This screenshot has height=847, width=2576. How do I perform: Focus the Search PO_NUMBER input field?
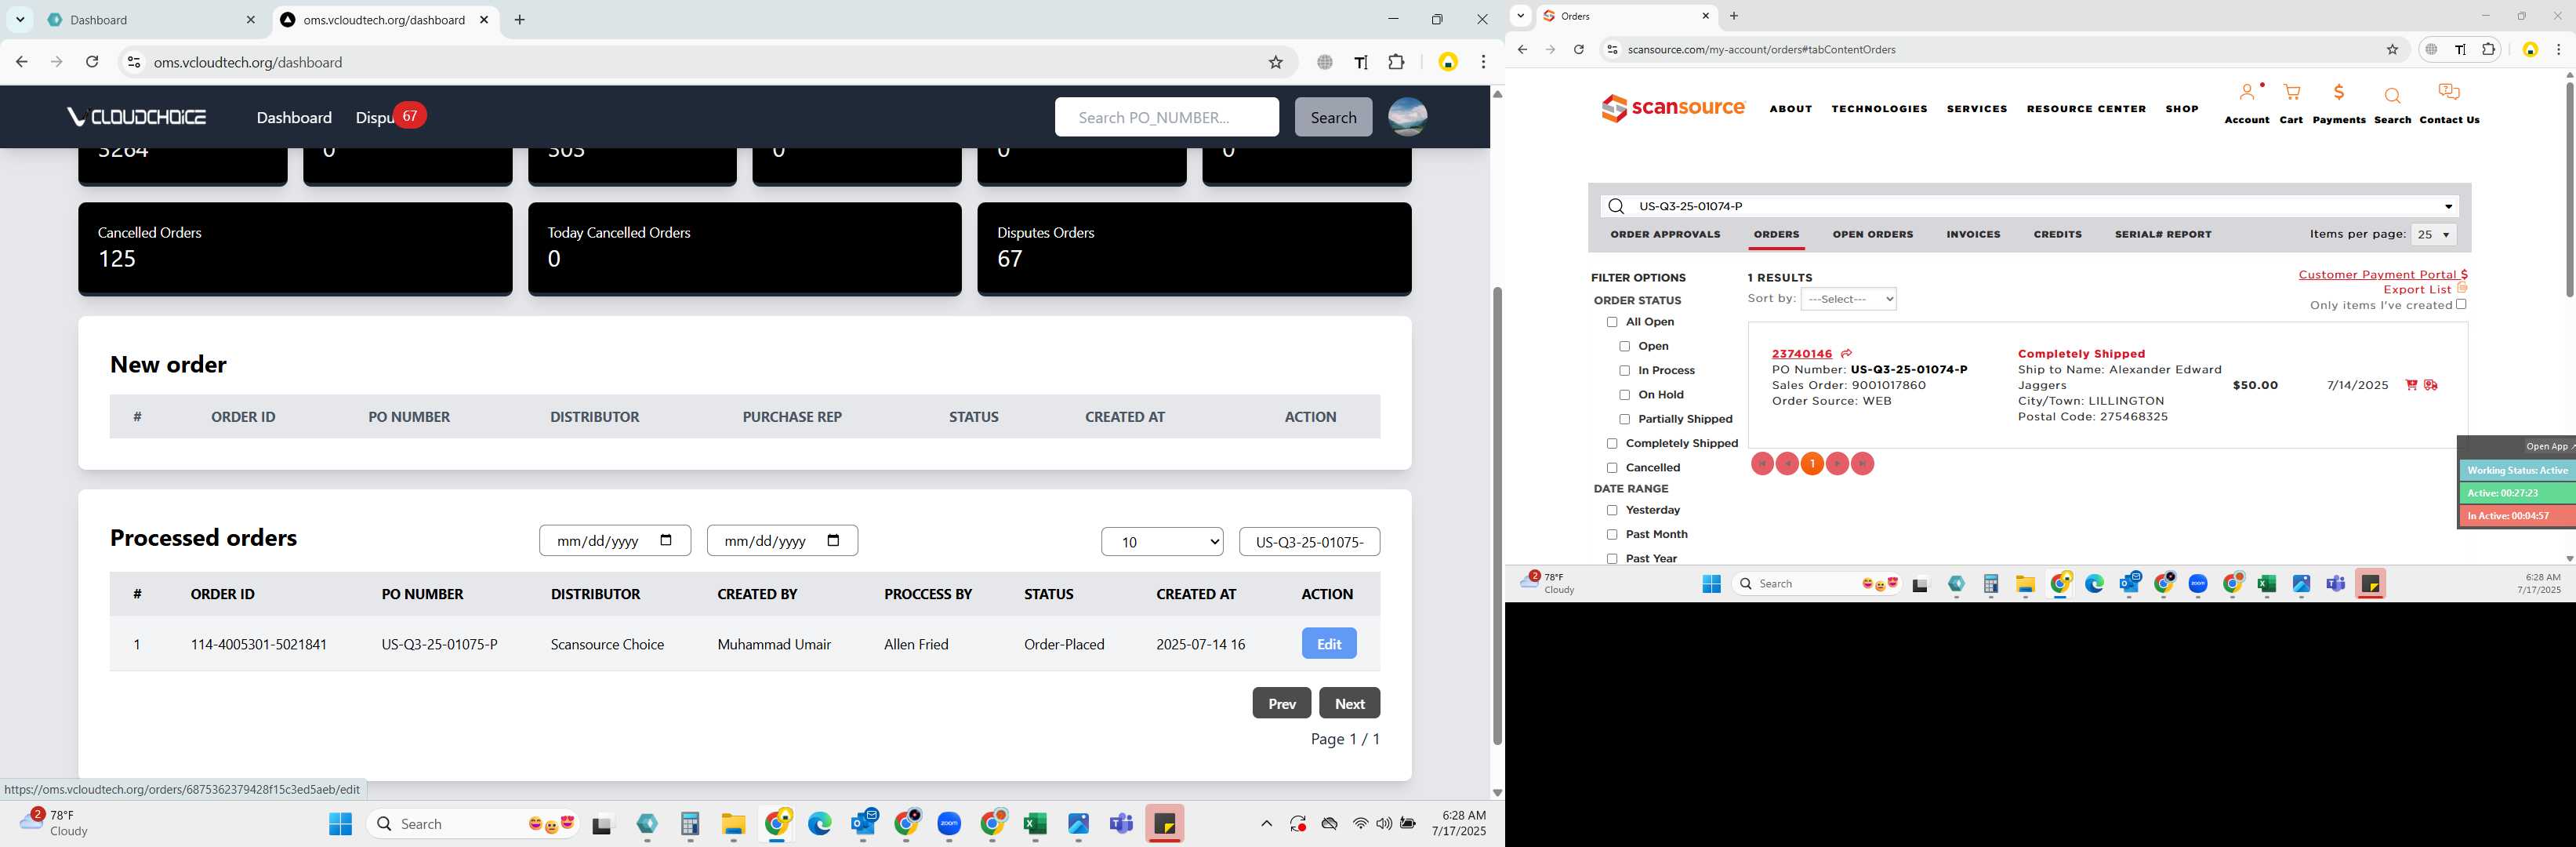(x=1166, y=117)
